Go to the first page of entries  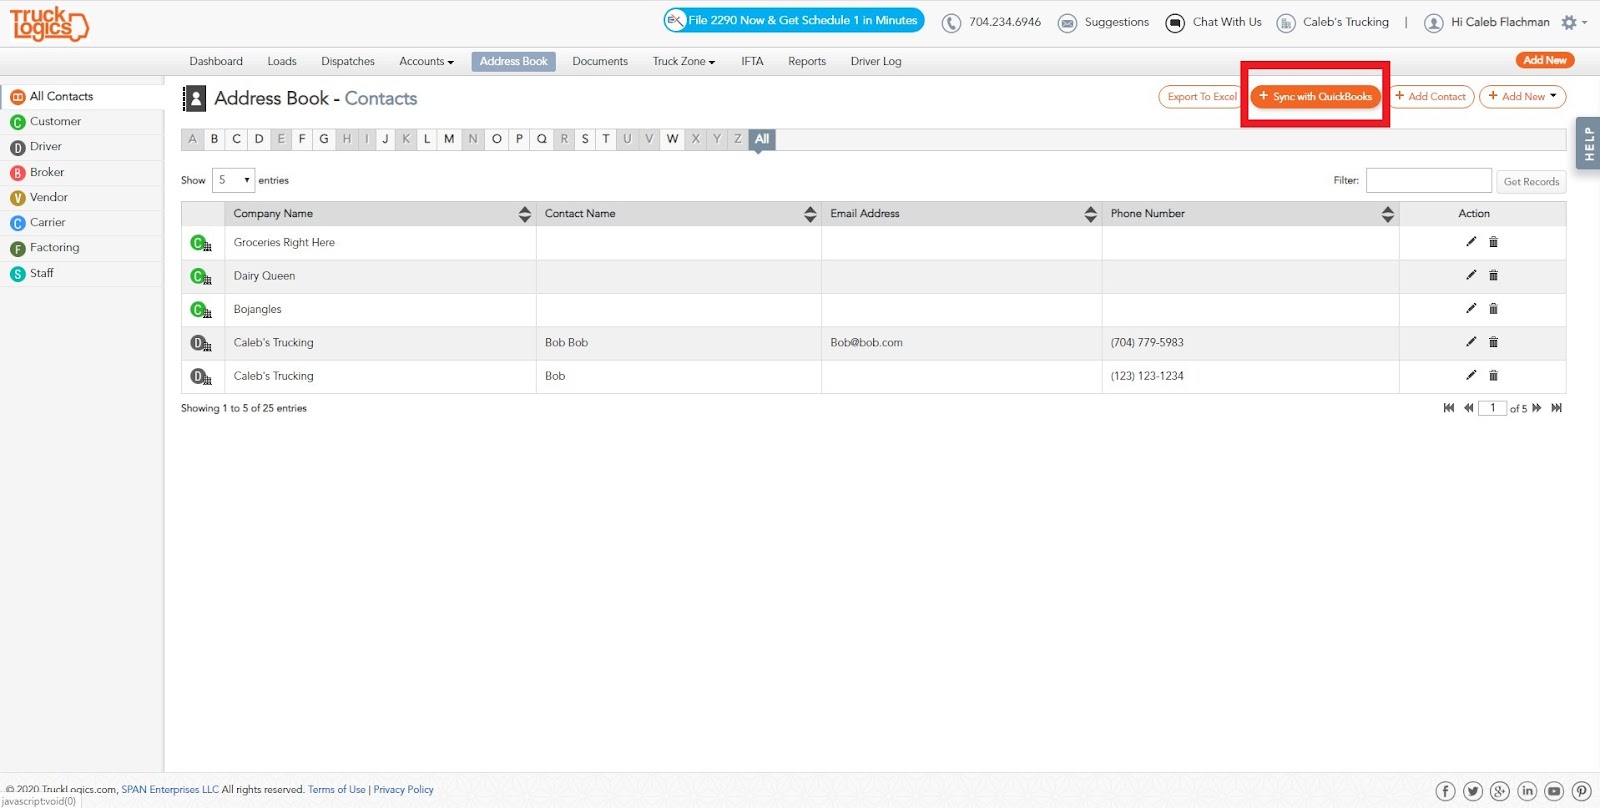tap(1449, 408)
